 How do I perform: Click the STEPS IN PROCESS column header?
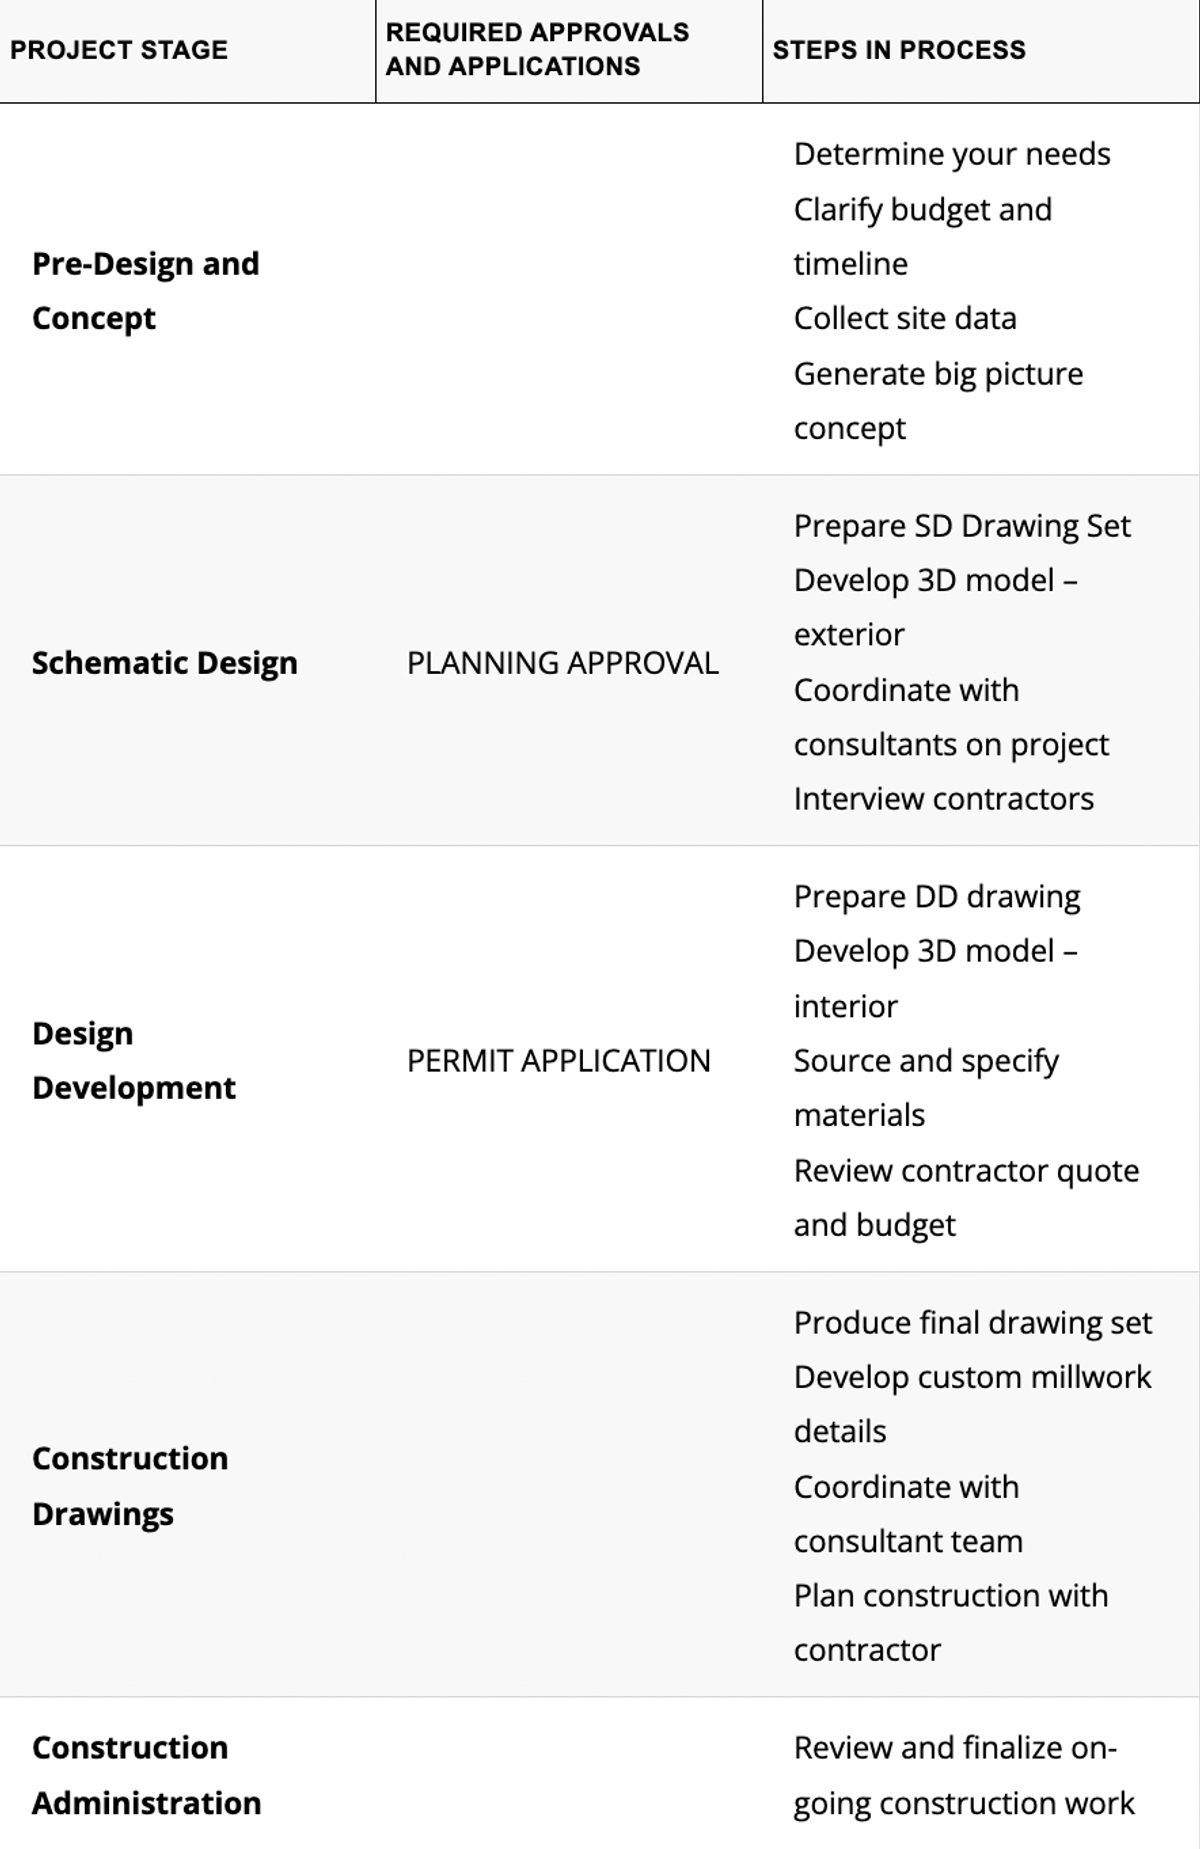click(x=899, y=50)
